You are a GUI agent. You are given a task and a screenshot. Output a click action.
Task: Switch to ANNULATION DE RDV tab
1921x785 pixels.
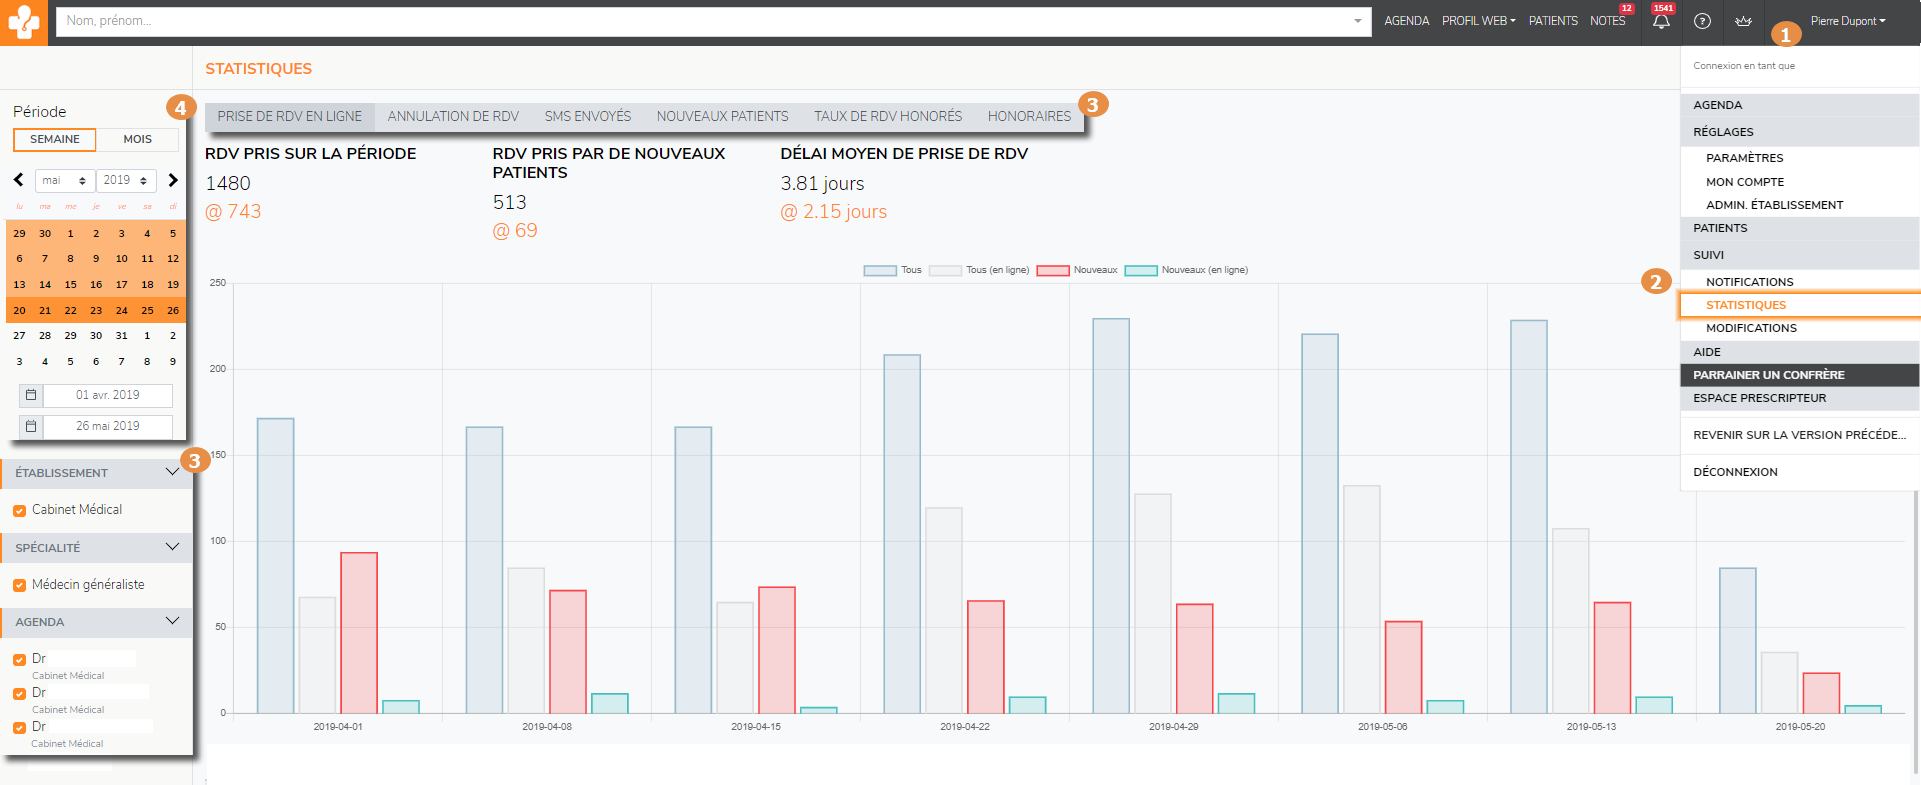tap(453, 117)
